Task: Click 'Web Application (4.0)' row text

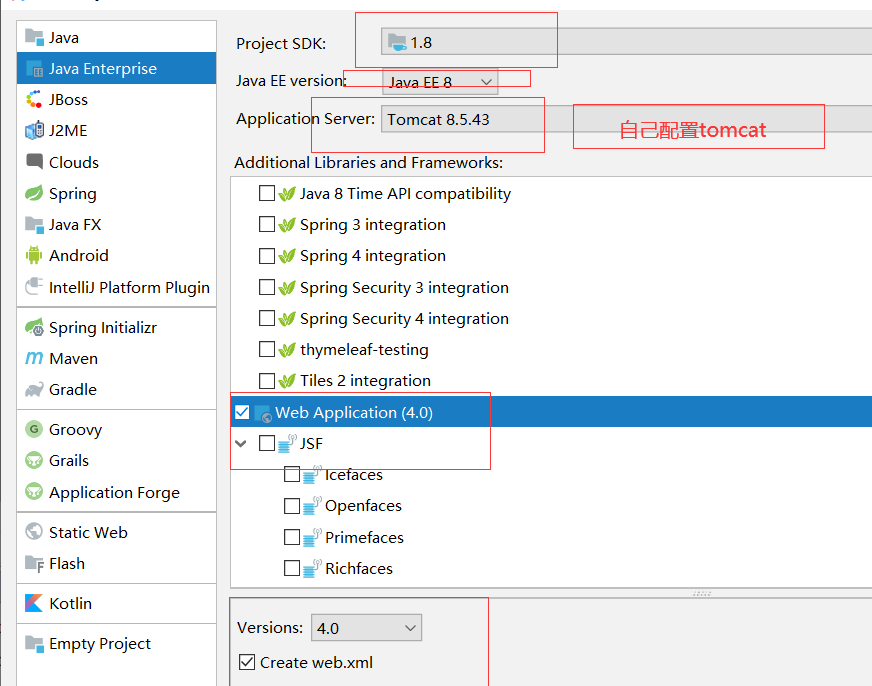Action: click(354, 412)
